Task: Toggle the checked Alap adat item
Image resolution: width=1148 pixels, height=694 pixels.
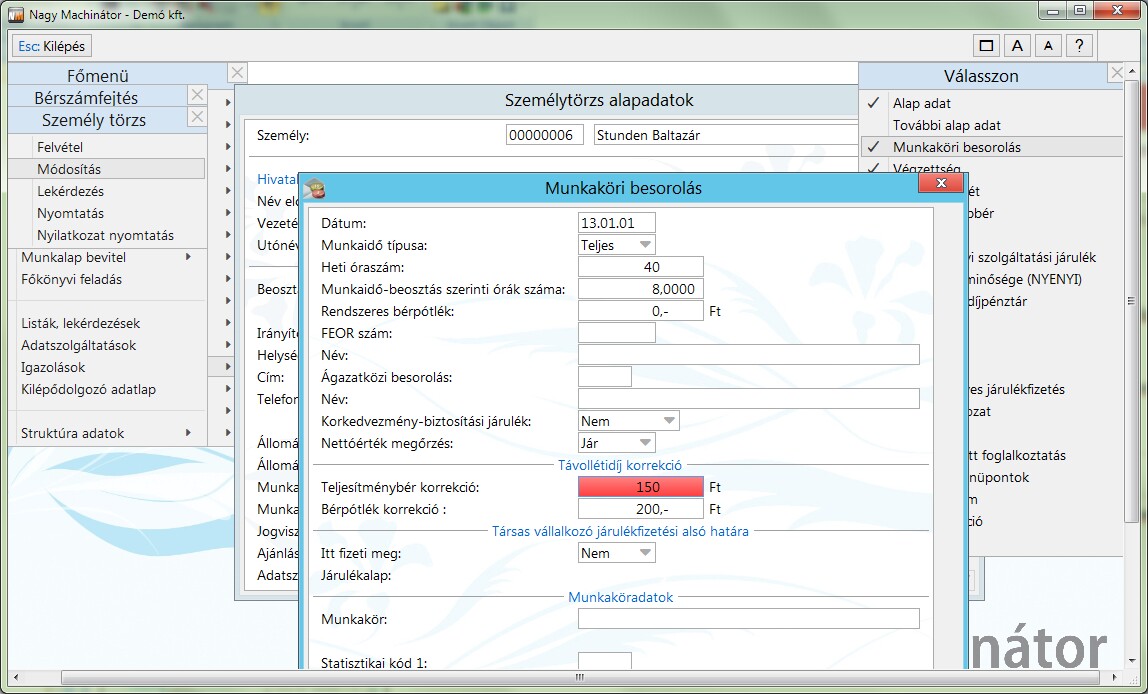Action: coord(921,103)
